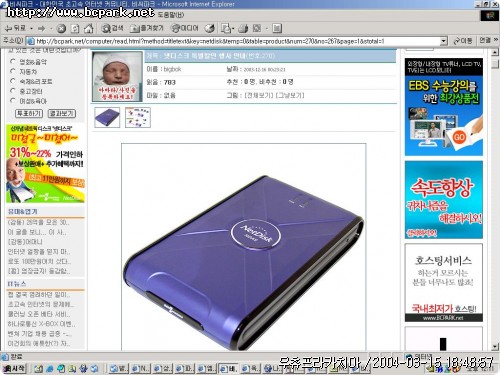Open the 벤처 기업 채용 news link

(40, 333)
